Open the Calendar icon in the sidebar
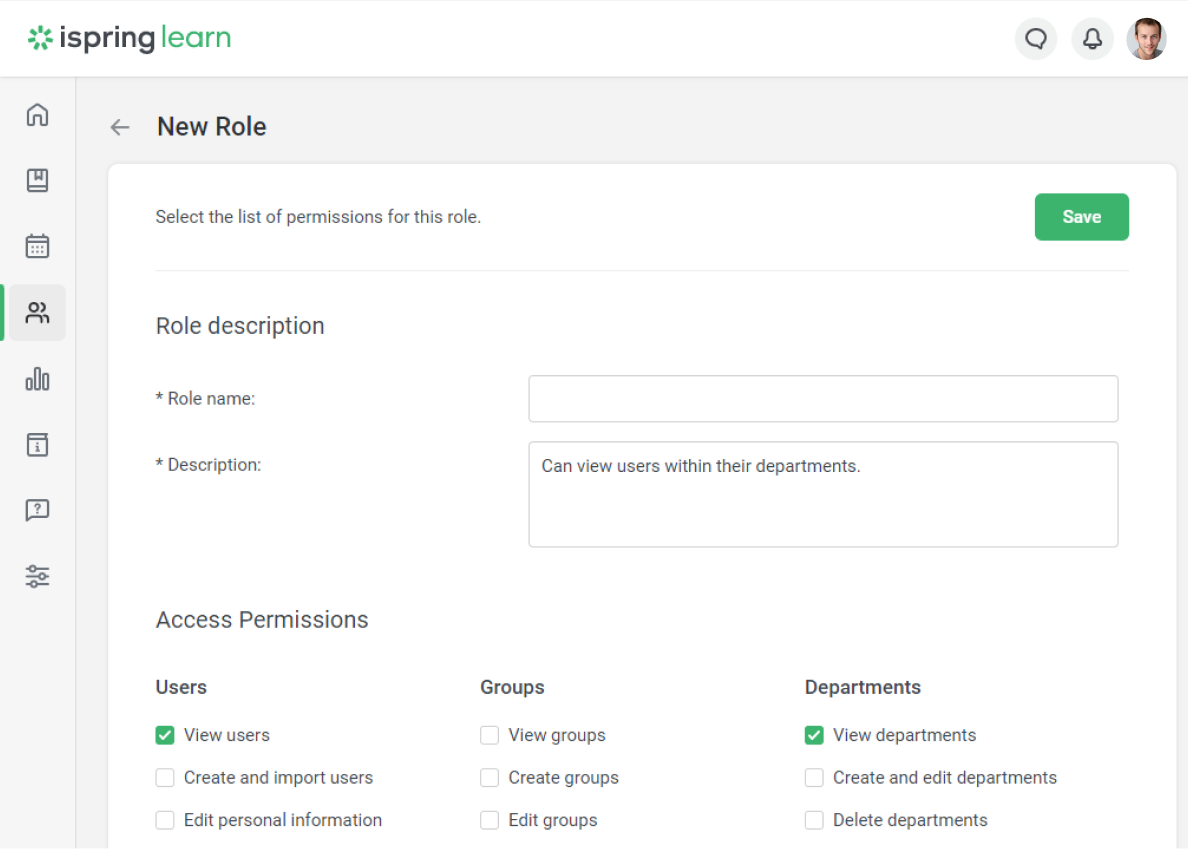 (x=37, y=246)
